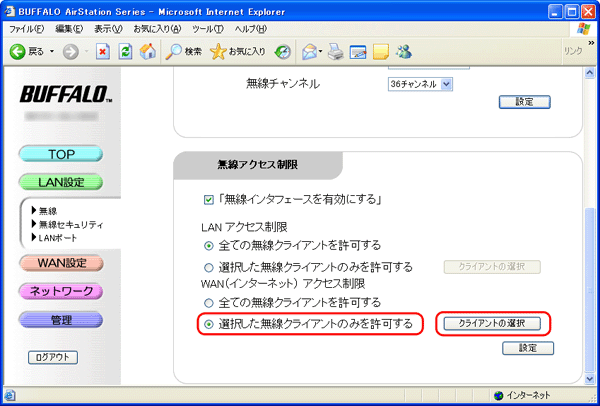Image resolution: width=600 pixels, height=406 pixels.
Task: Select LAN 全ての無線クライアントを許可する radio
Action: pyautogui.click(x=209, y=246)
